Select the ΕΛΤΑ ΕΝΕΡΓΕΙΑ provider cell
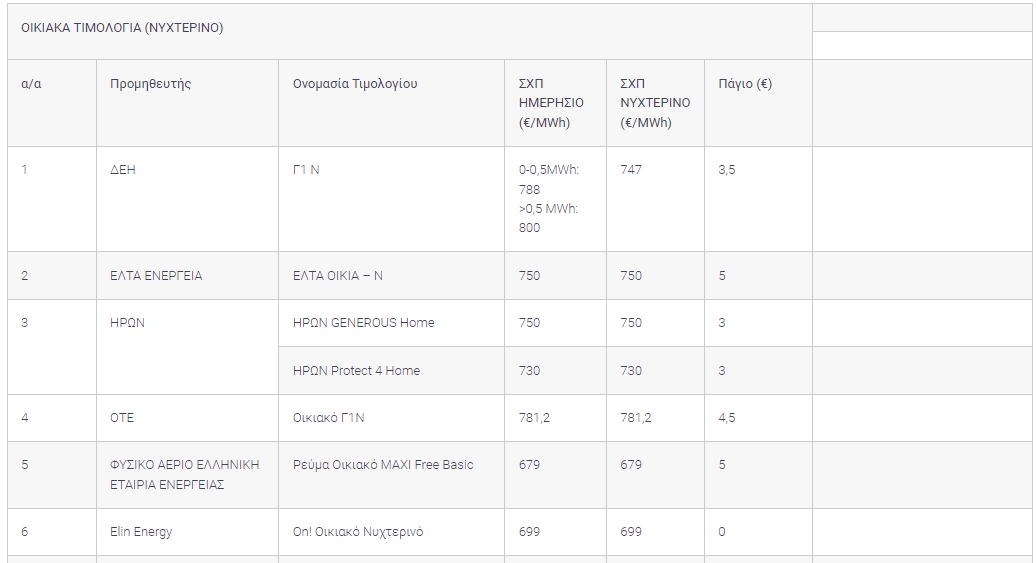 coord(156,276)
